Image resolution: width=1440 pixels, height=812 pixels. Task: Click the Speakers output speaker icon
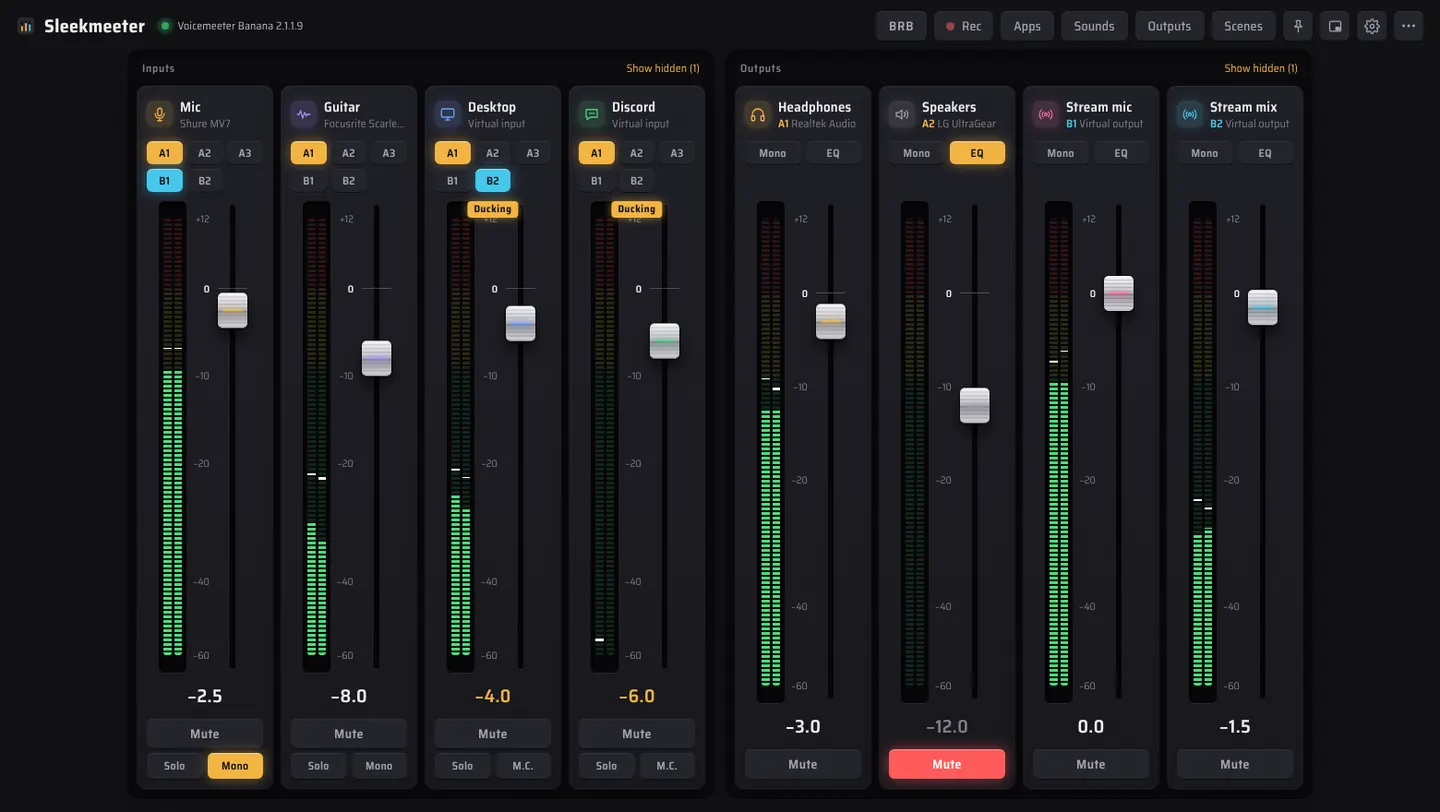tap(901, 114)
